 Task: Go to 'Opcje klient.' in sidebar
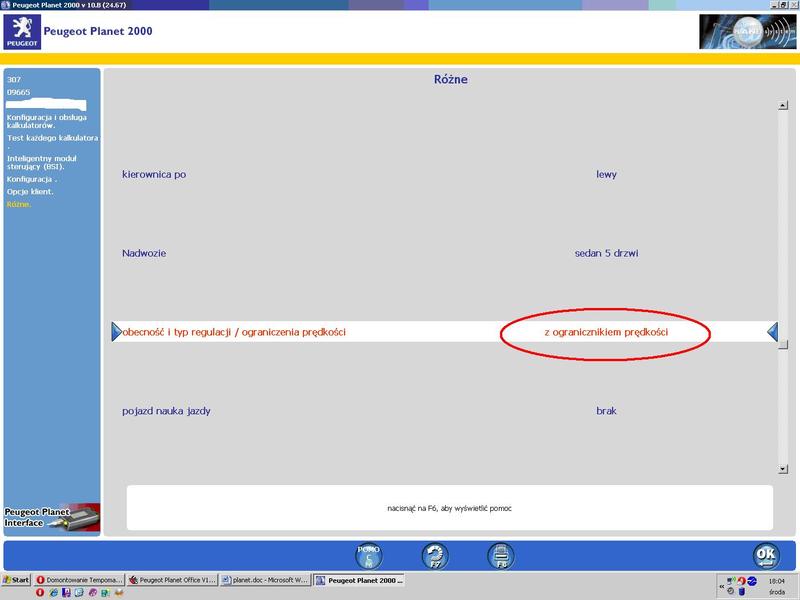[x=30, y=191]
